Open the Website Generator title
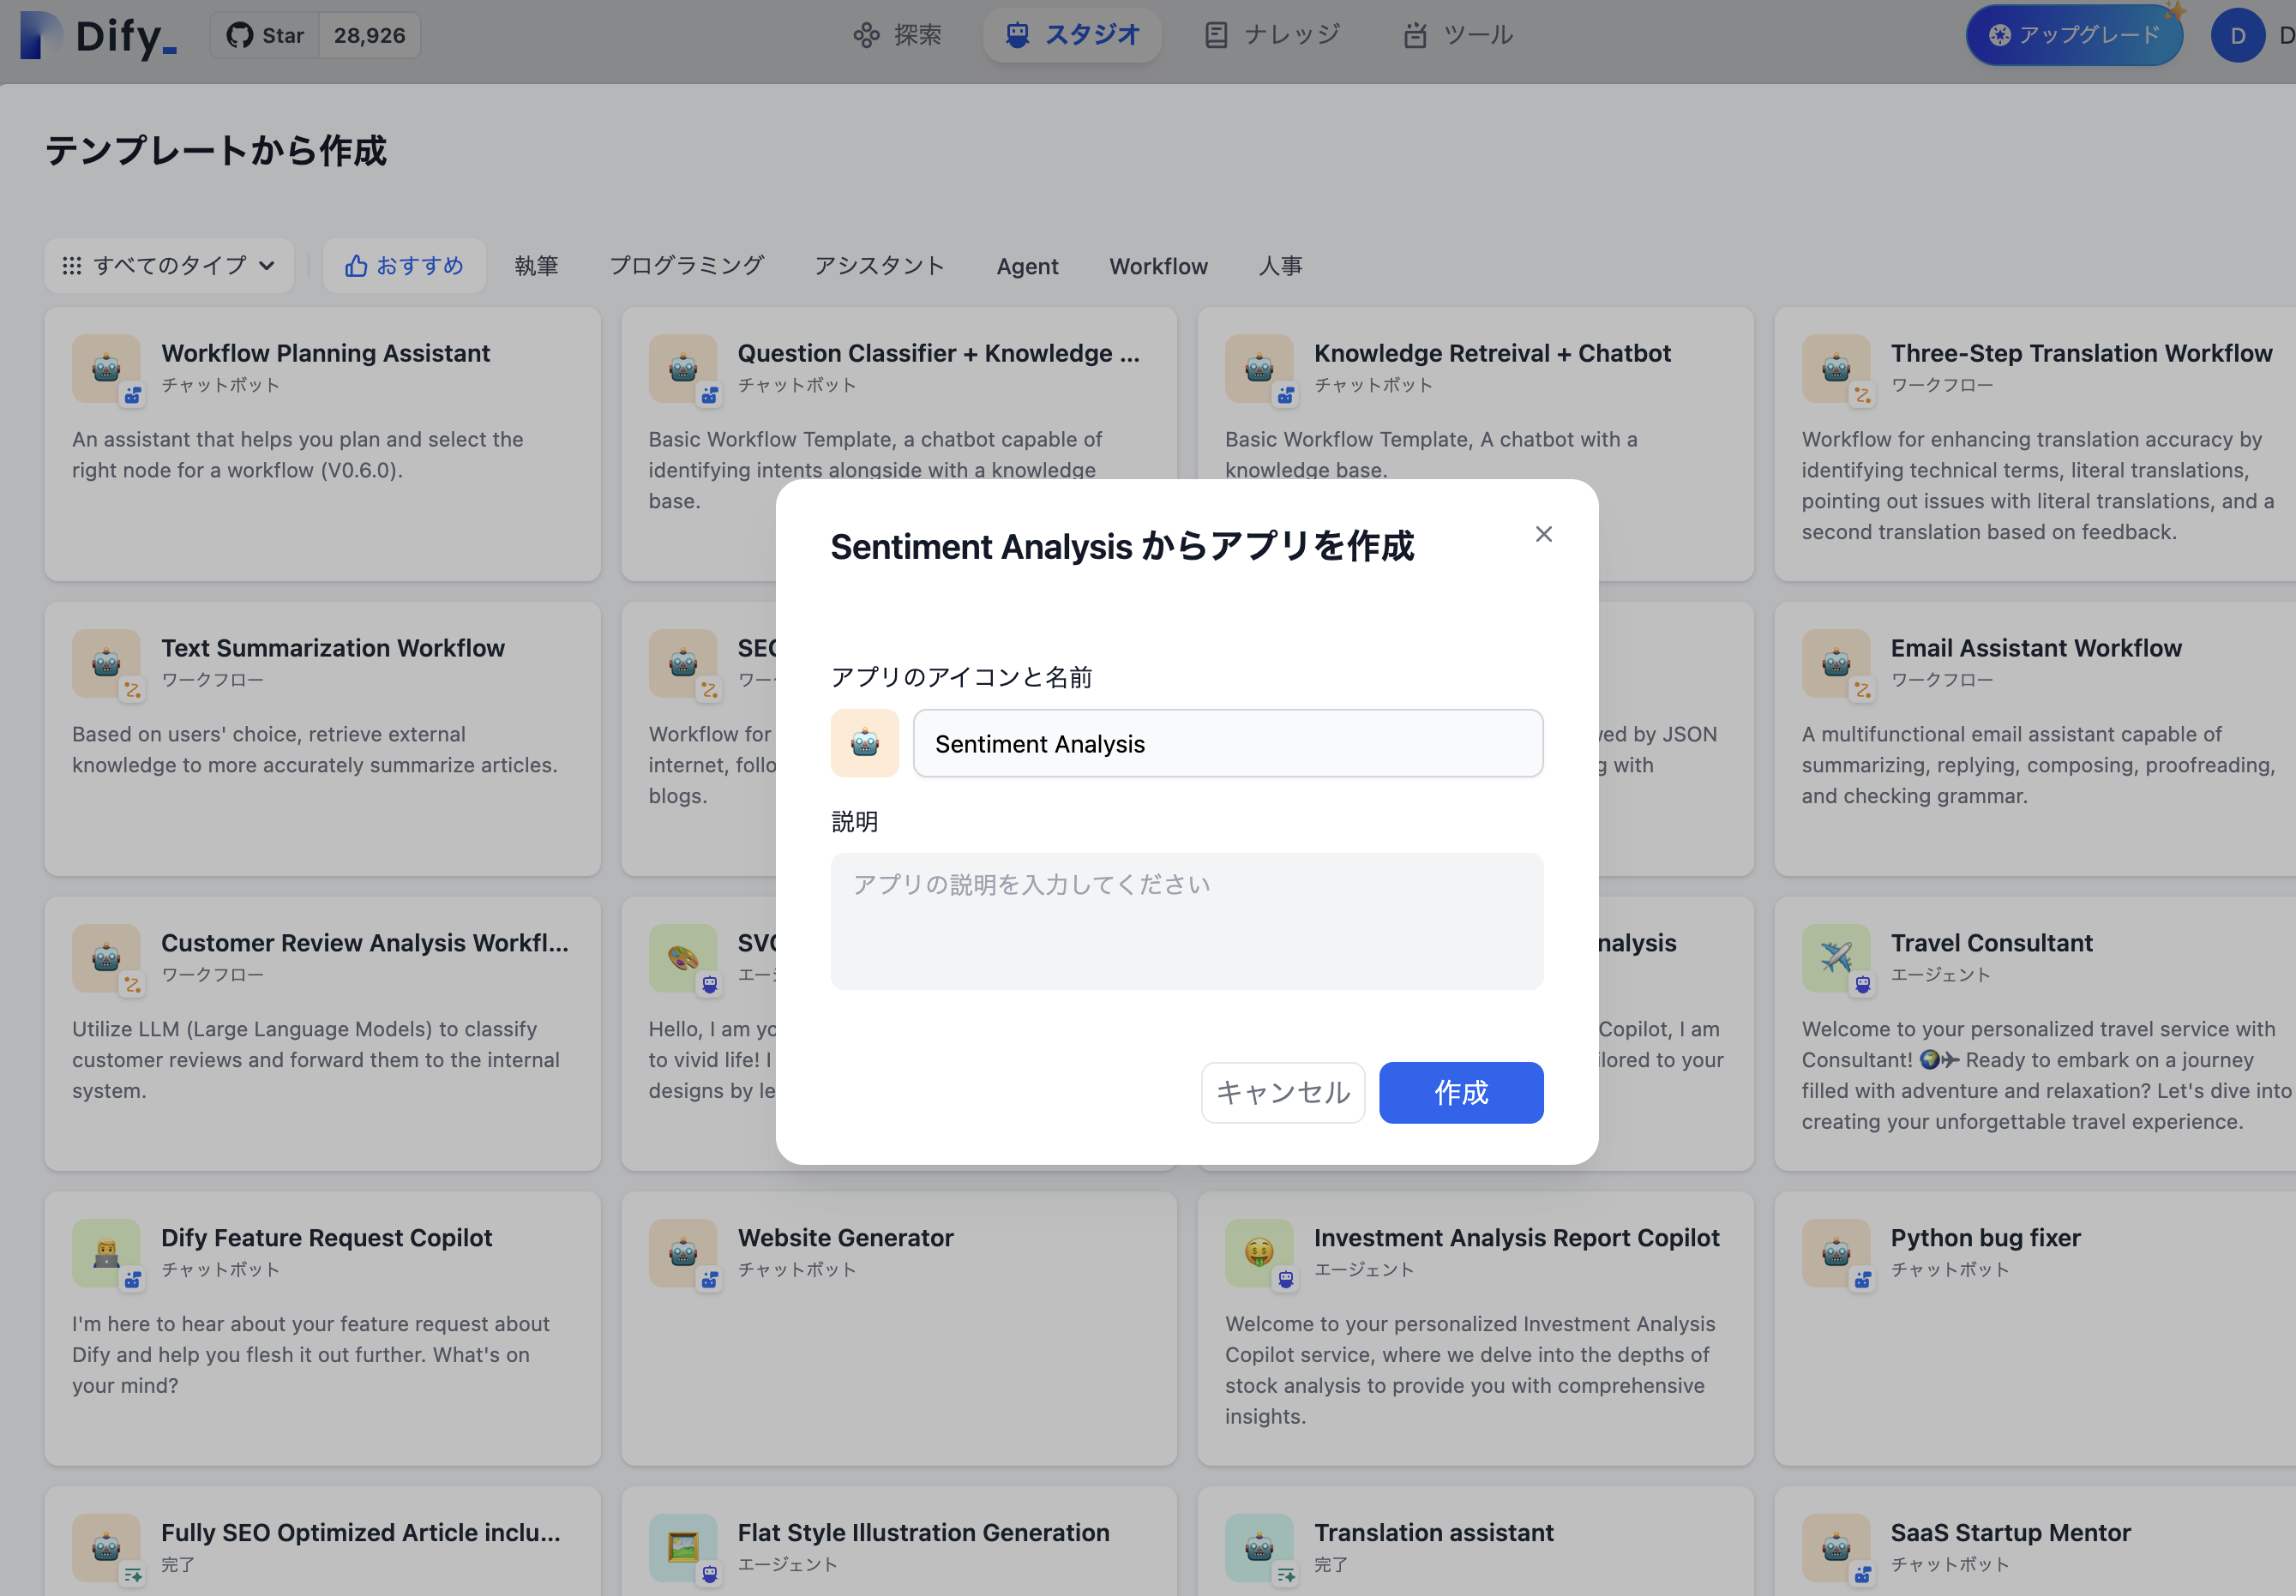Screen dimensions: 2296x1596 (x=846, y=1238)
